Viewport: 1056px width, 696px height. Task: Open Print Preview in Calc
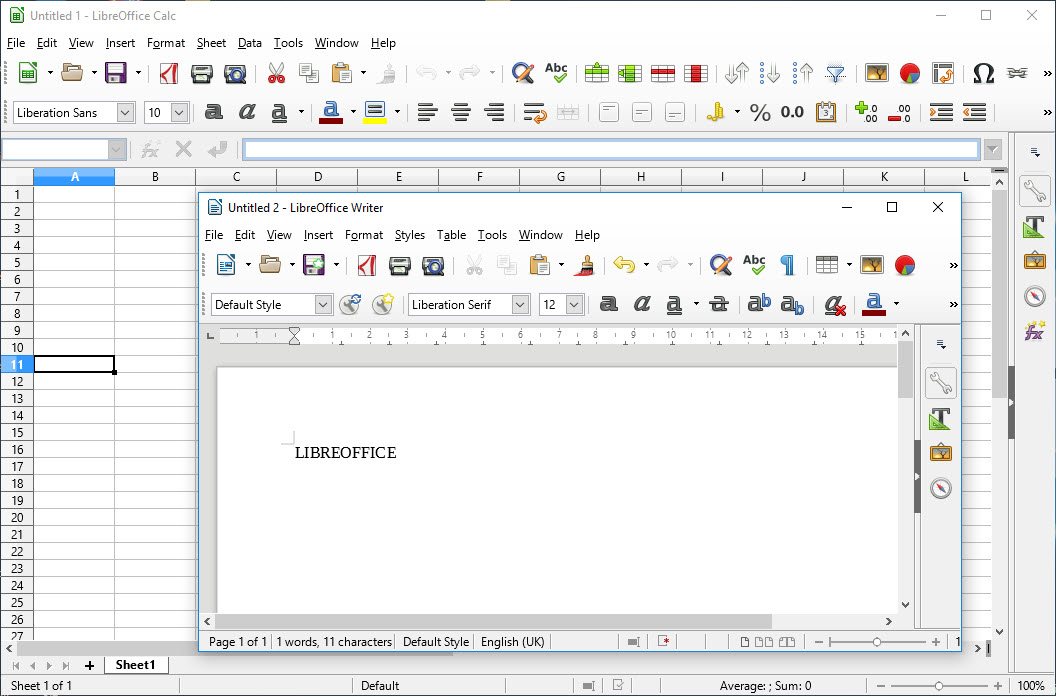(x=233, y=73)
